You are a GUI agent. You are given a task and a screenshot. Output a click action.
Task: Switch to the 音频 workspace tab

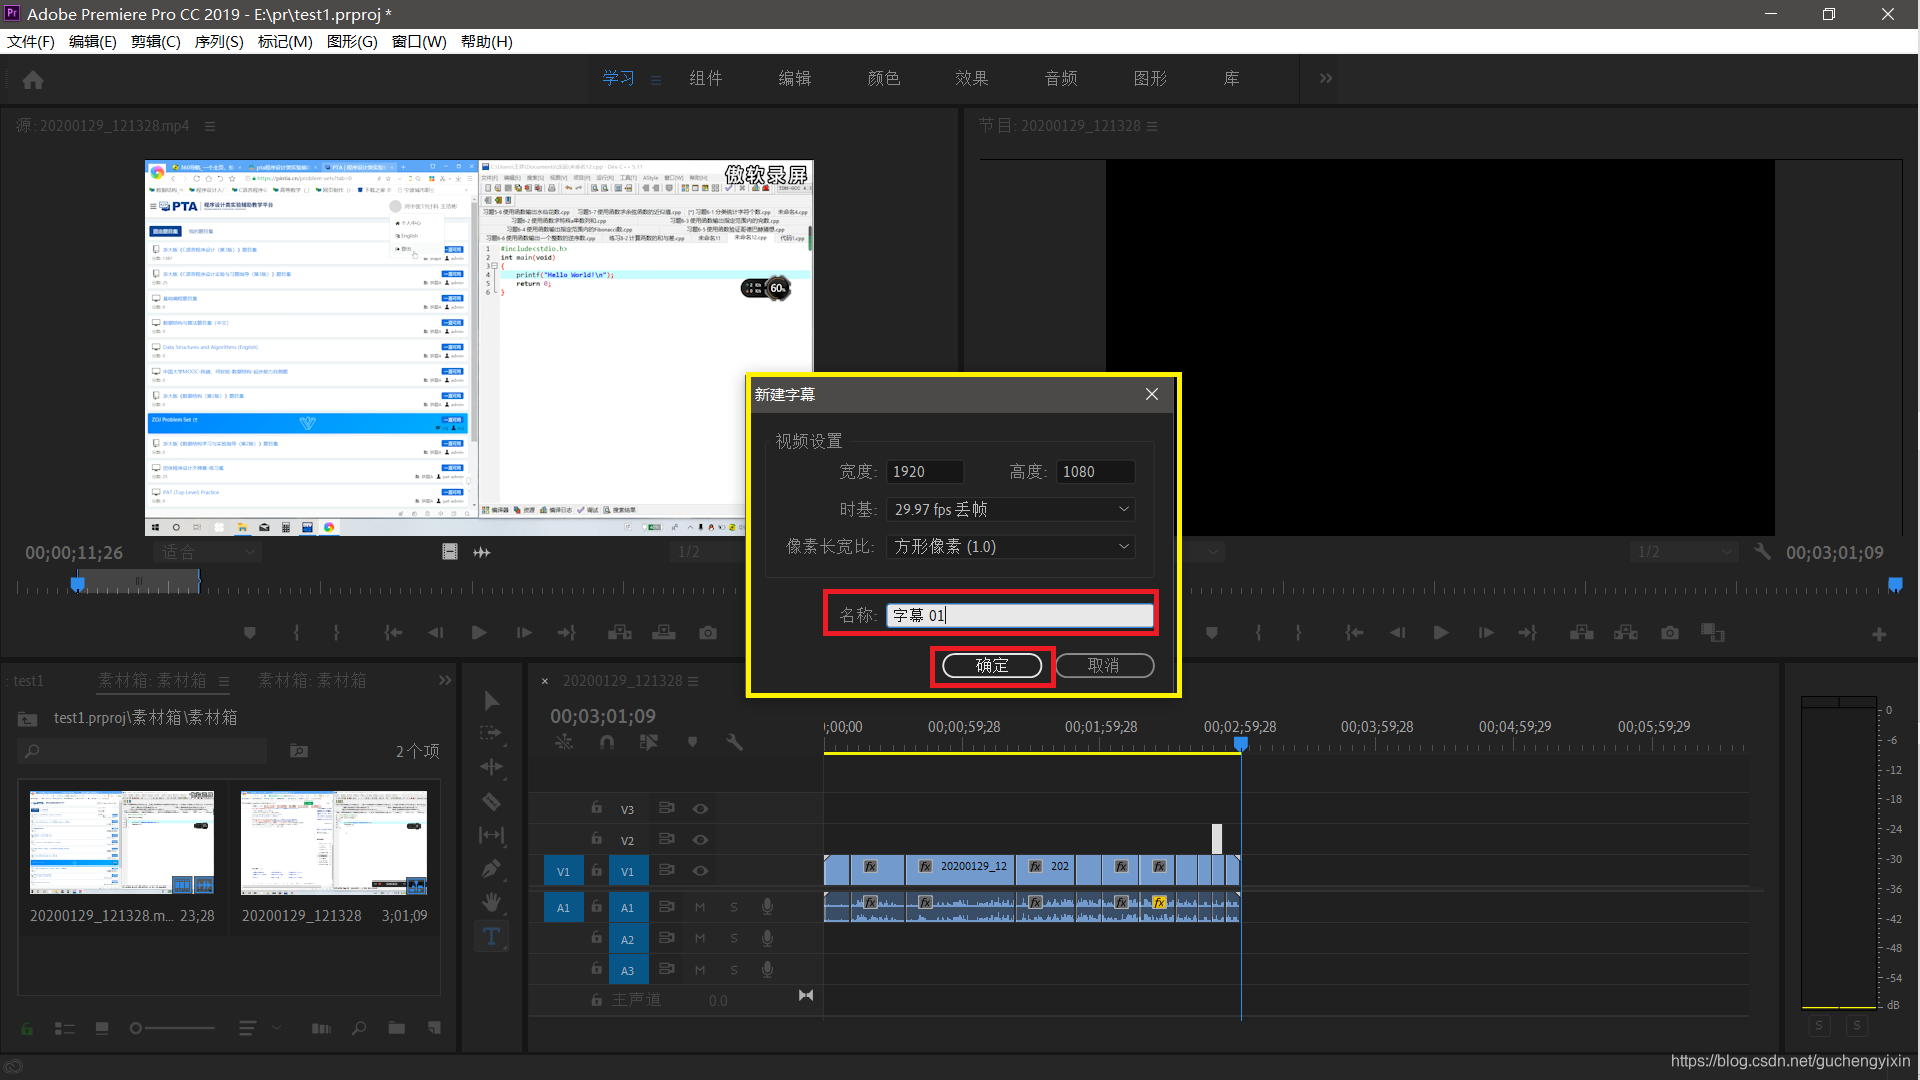pos(1061,78)
